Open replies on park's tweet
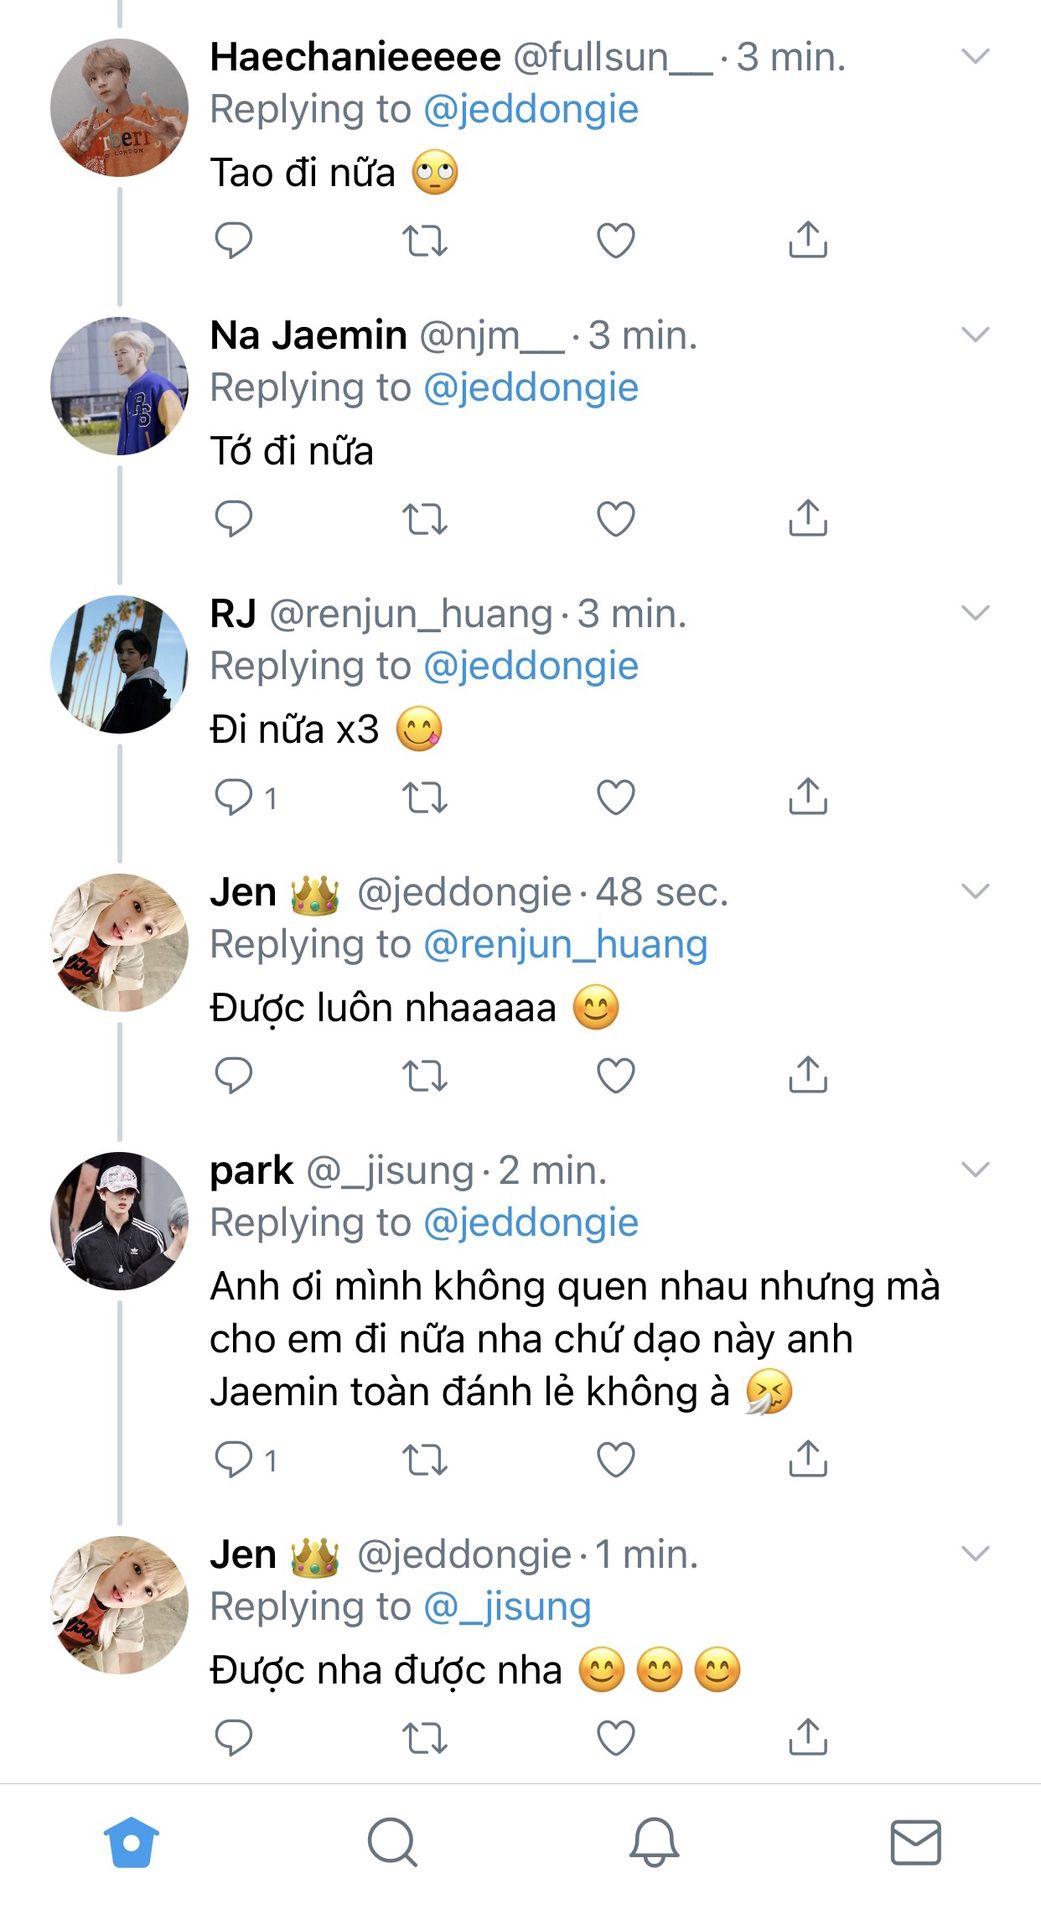This screenshot has height=1920, width=1041. click(235, 1460)
